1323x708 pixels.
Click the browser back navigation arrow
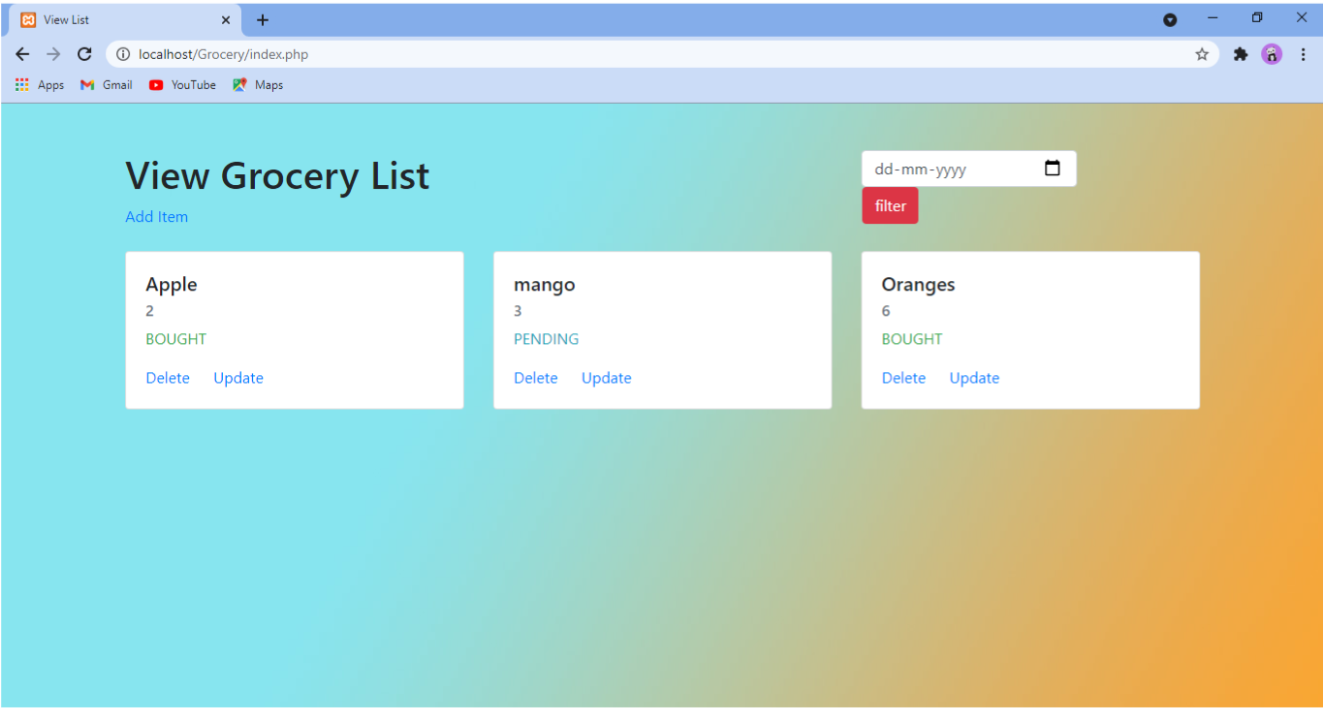coord(22,54)
